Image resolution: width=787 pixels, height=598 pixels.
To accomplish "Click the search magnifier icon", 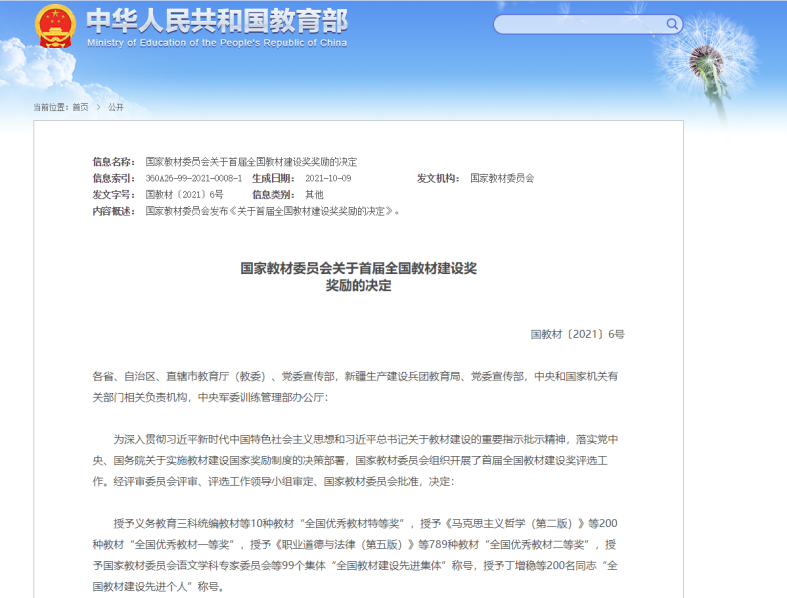I will 672,24.
